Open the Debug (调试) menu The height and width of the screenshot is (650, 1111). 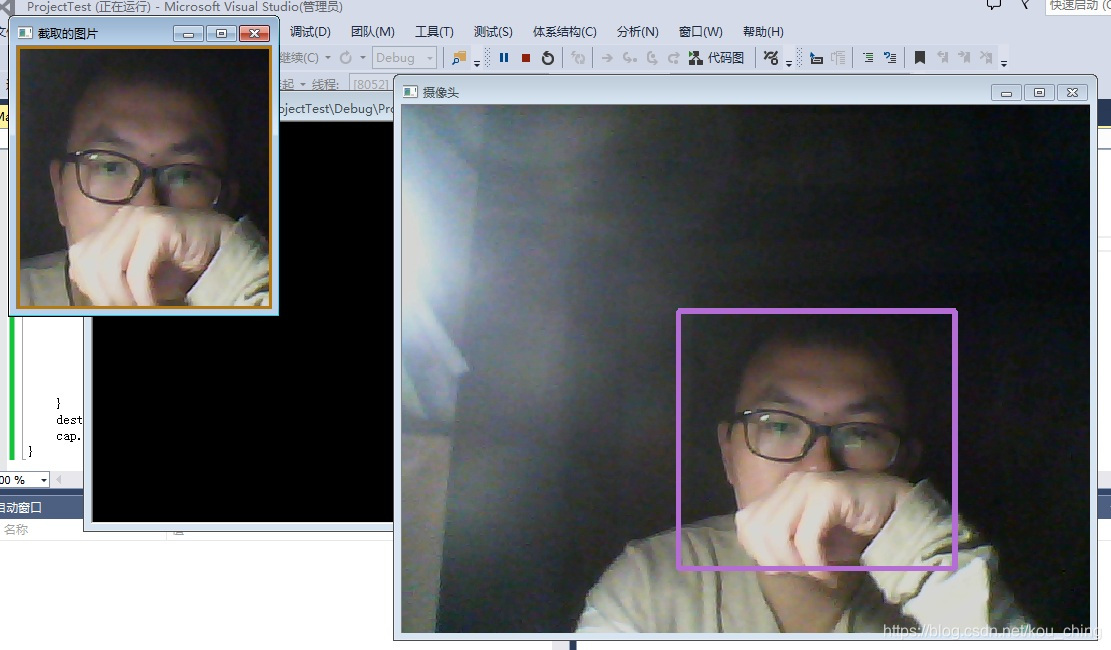pos(310,32)
